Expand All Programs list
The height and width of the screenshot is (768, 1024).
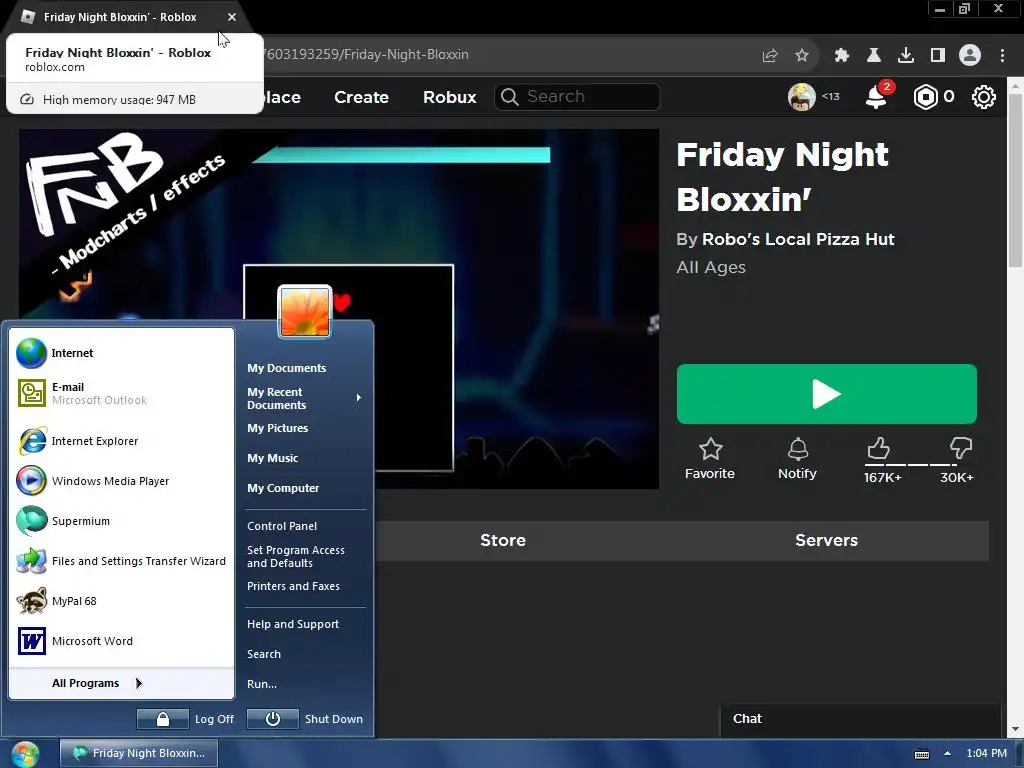98,683
